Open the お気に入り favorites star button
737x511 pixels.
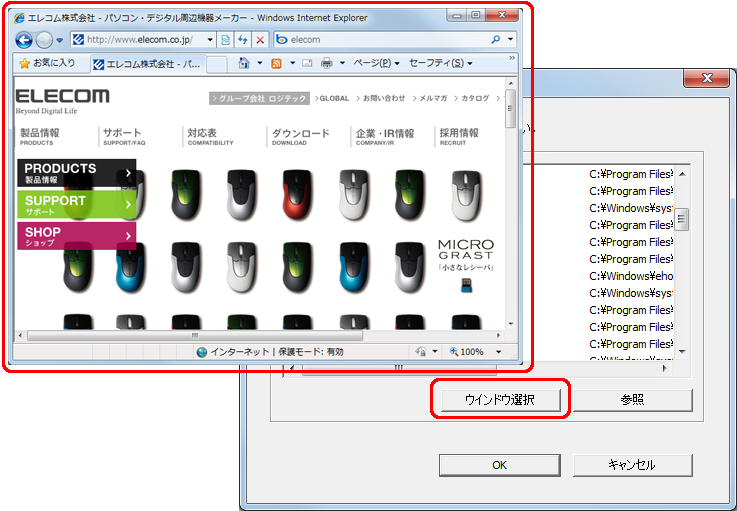[47, 63]
